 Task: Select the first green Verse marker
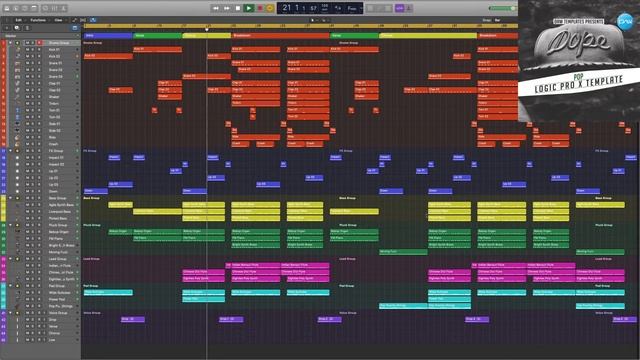click(x=158, y=36)
